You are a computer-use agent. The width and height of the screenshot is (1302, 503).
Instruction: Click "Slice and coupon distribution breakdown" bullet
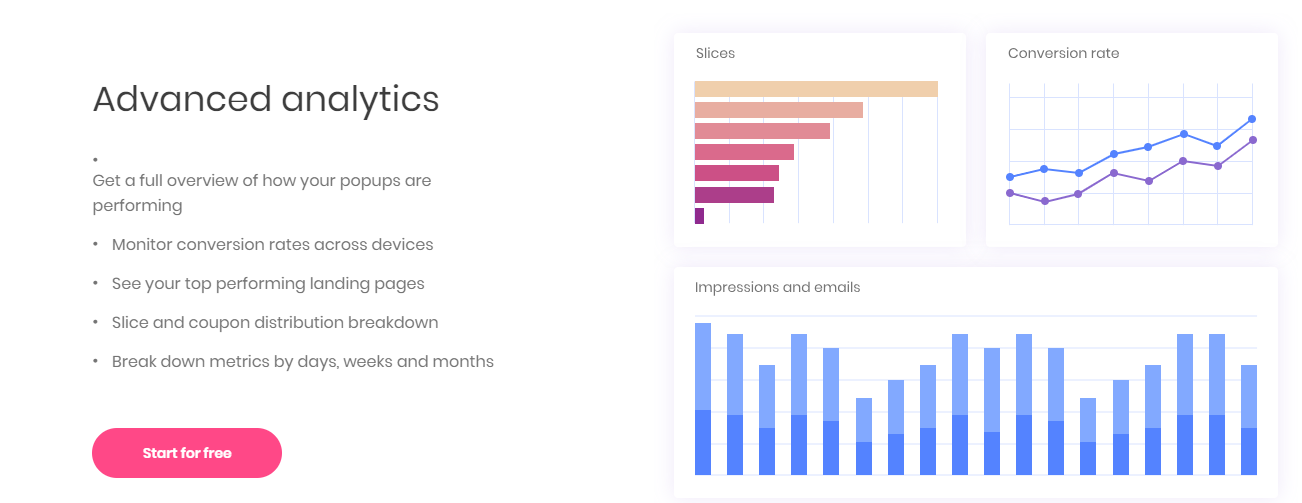(275, 322)
